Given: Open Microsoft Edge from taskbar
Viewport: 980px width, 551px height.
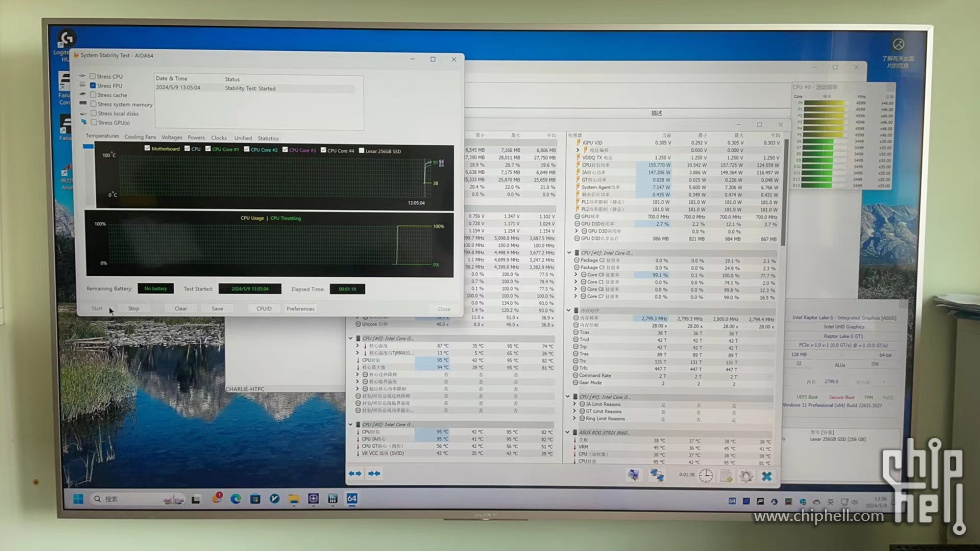Looking at the screenshot, I should coord(236,499).
